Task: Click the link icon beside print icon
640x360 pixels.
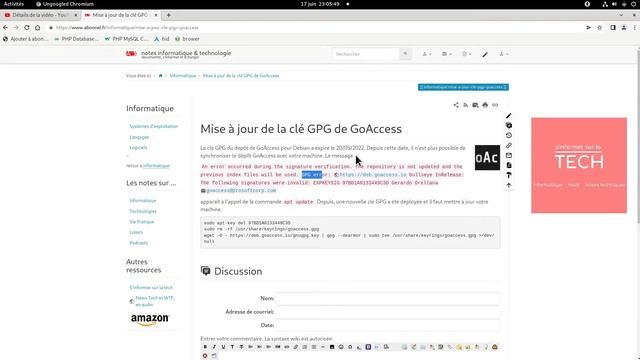Action: click(x=495, y=105)
